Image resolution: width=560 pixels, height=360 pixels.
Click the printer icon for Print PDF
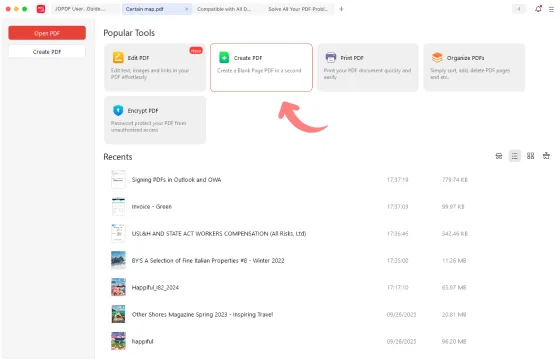pos(331,58)
